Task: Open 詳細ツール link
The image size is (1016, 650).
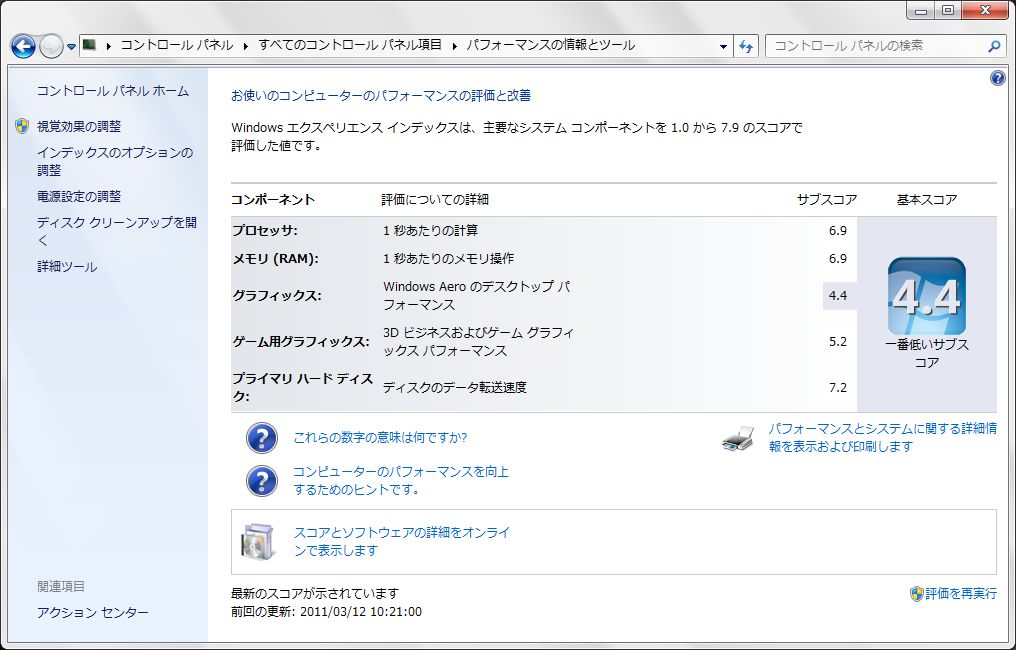Action: [67, 266]
